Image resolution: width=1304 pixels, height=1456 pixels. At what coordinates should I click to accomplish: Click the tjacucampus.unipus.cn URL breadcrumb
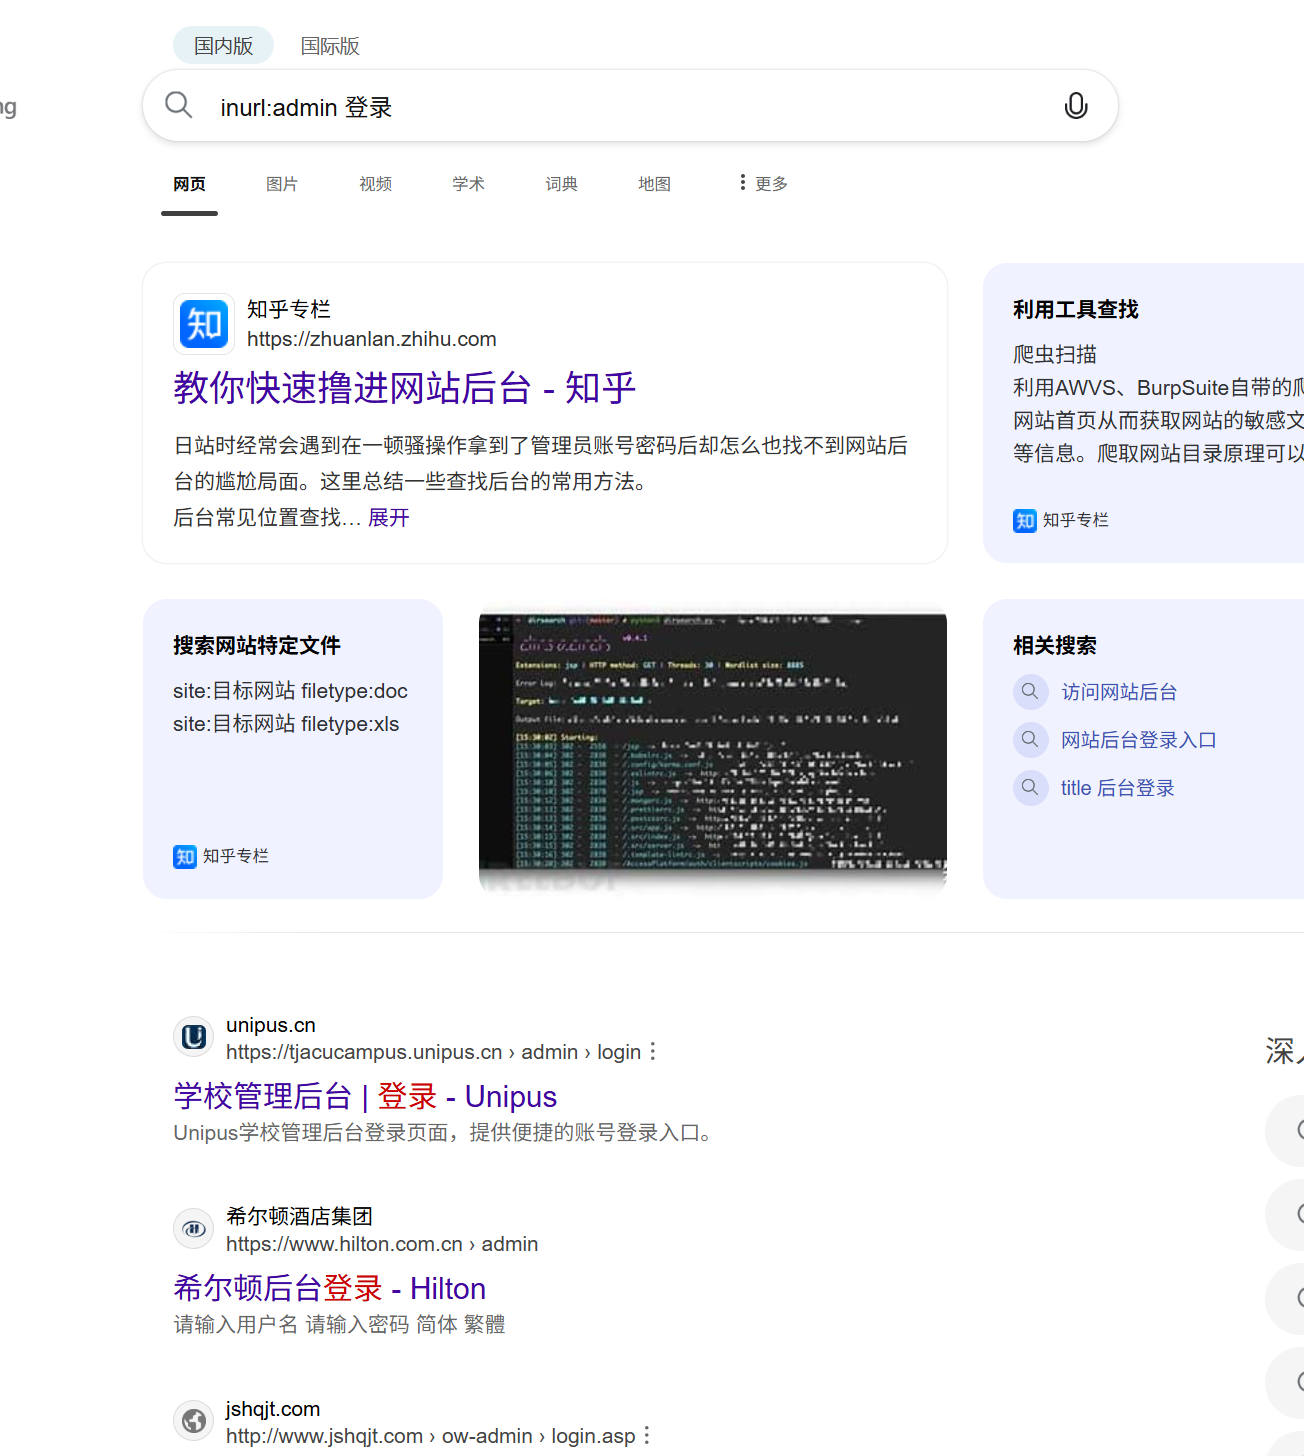point(433,1052)
